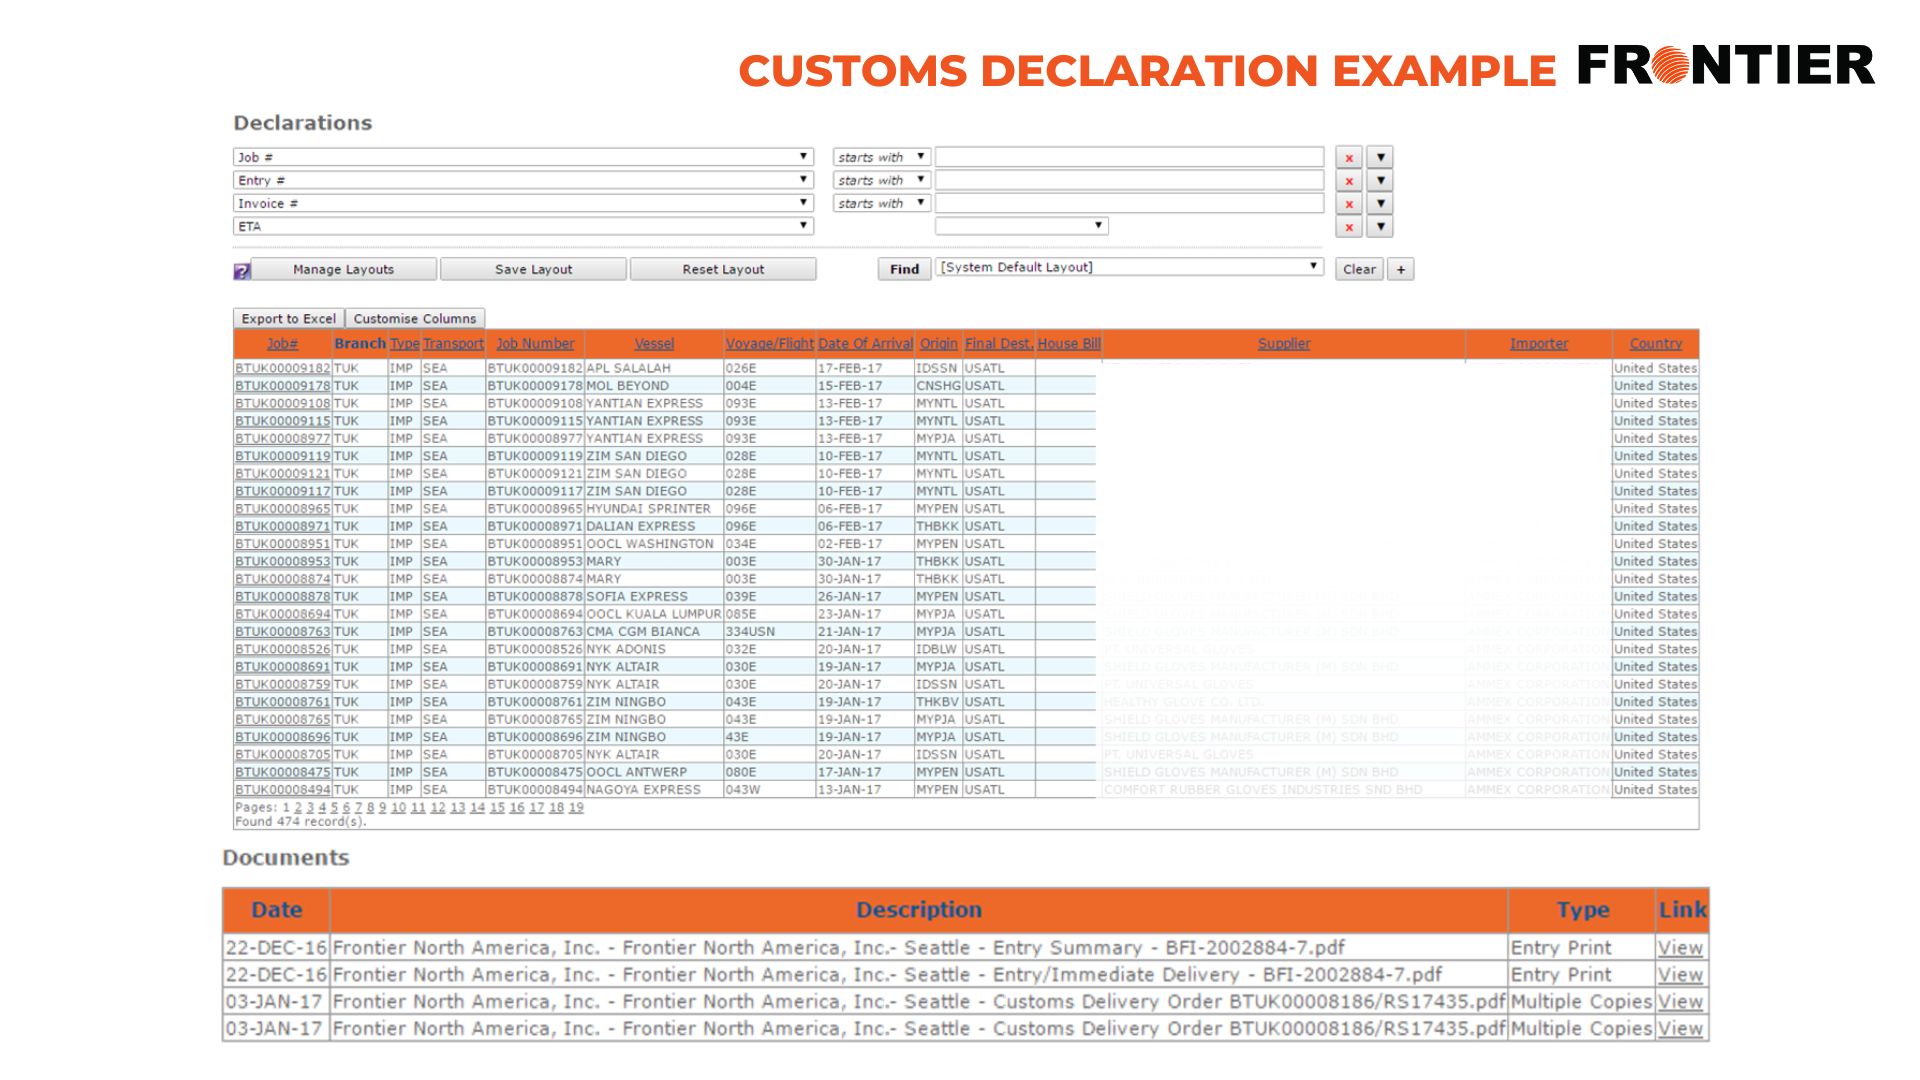Sort by Voyage/Flight column header

pos(769,343)
